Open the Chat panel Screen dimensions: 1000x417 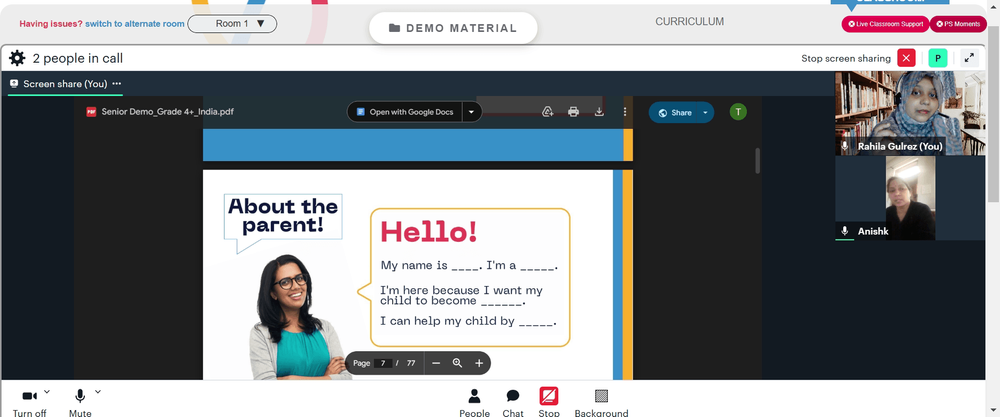[513, 403]
